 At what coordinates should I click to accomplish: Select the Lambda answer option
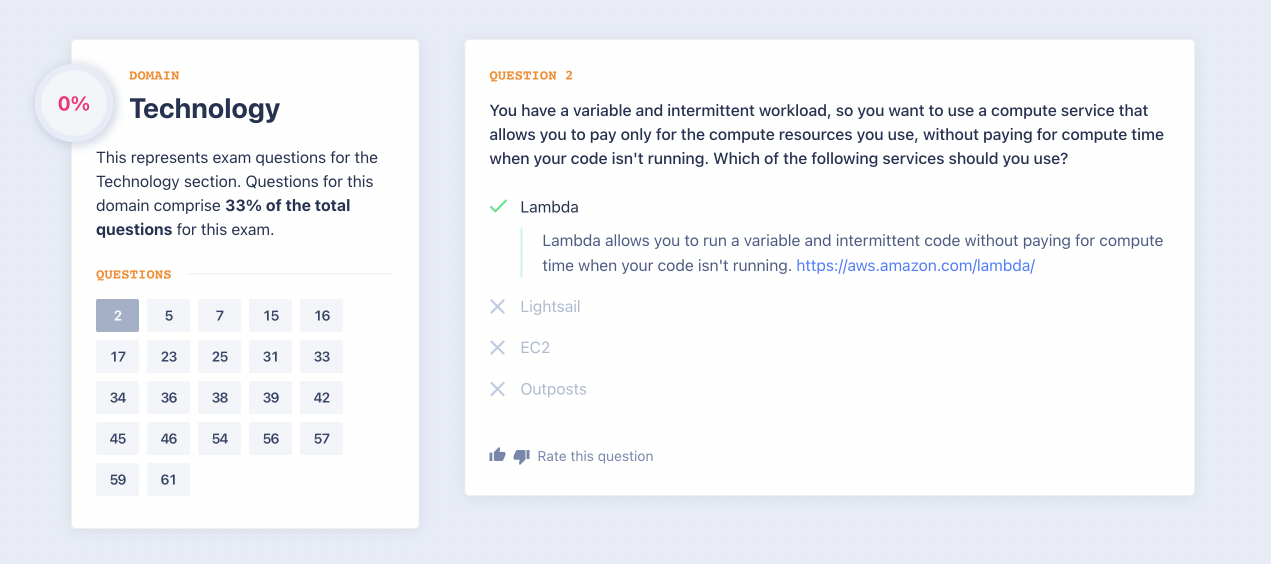point(549,207)
